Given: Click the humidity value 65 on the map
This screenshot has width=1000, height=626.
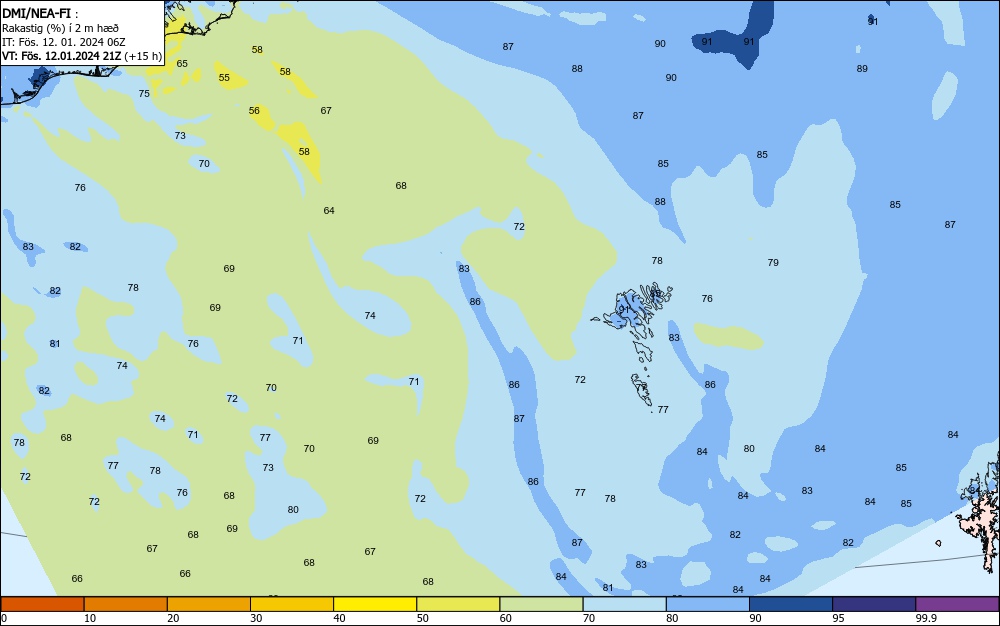Looking at the screenshot, I should point(182,63).
